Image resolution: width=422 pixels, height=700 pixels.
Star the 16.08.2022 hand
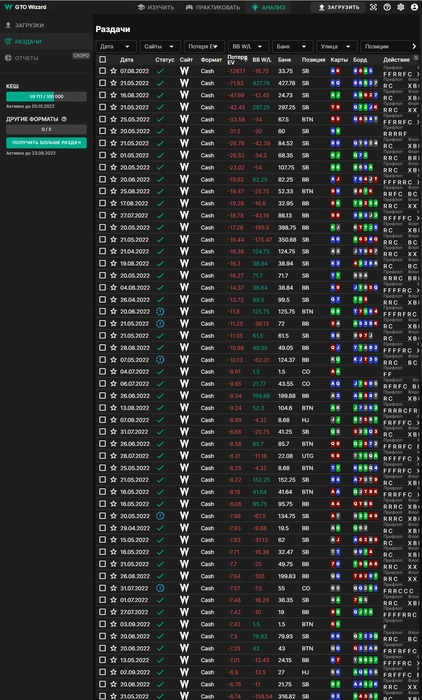113,95
